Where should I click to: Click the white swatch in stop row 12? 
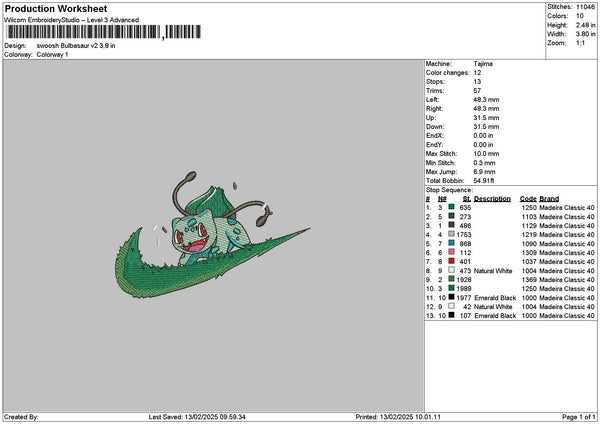tap(452, 306)
